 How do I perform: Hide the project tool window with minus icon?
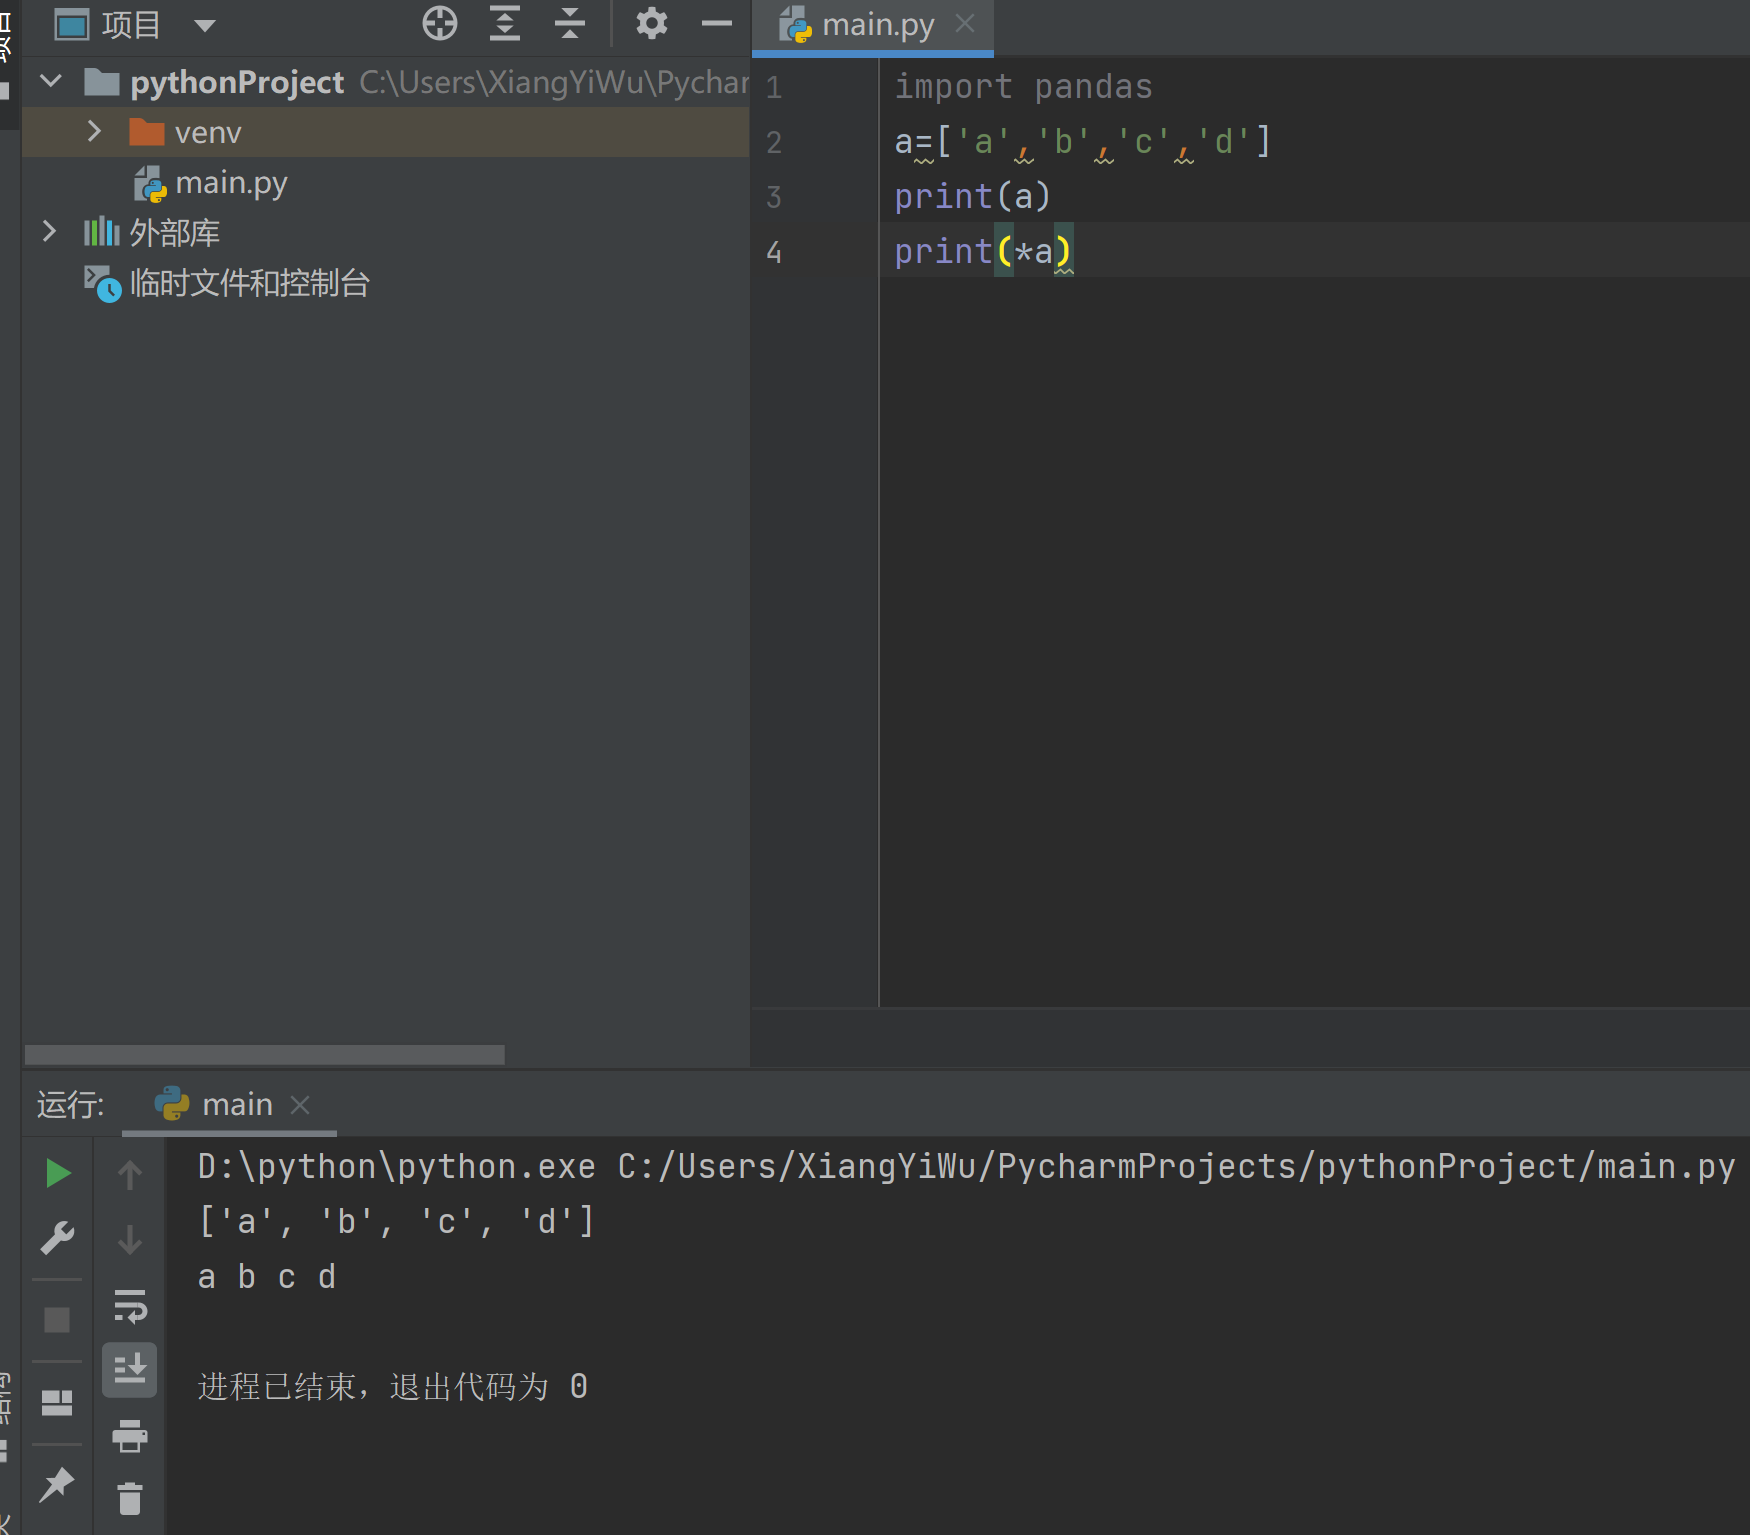pos(716,23)
